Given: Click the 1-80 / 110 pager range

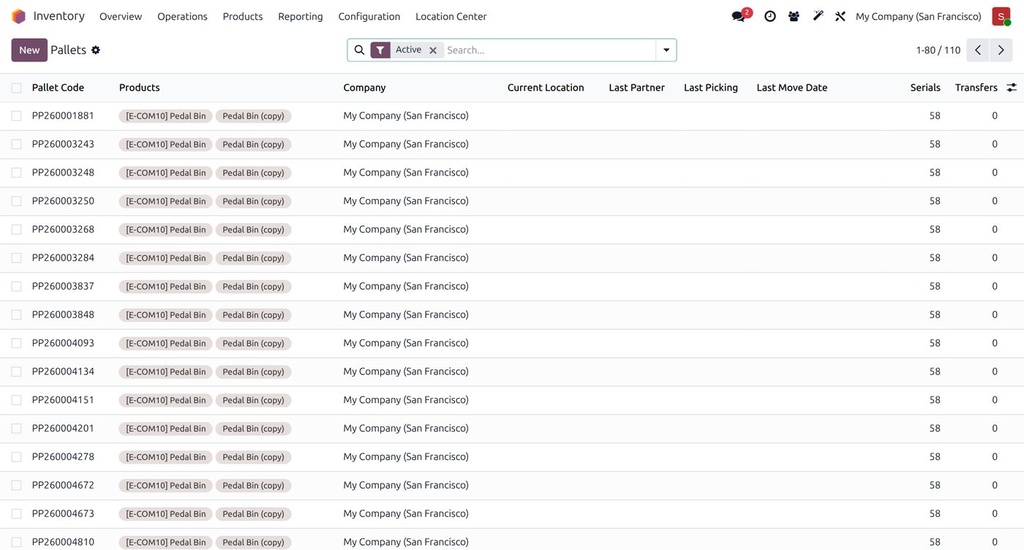Looking at the screenshot, I should coord(938,50).
